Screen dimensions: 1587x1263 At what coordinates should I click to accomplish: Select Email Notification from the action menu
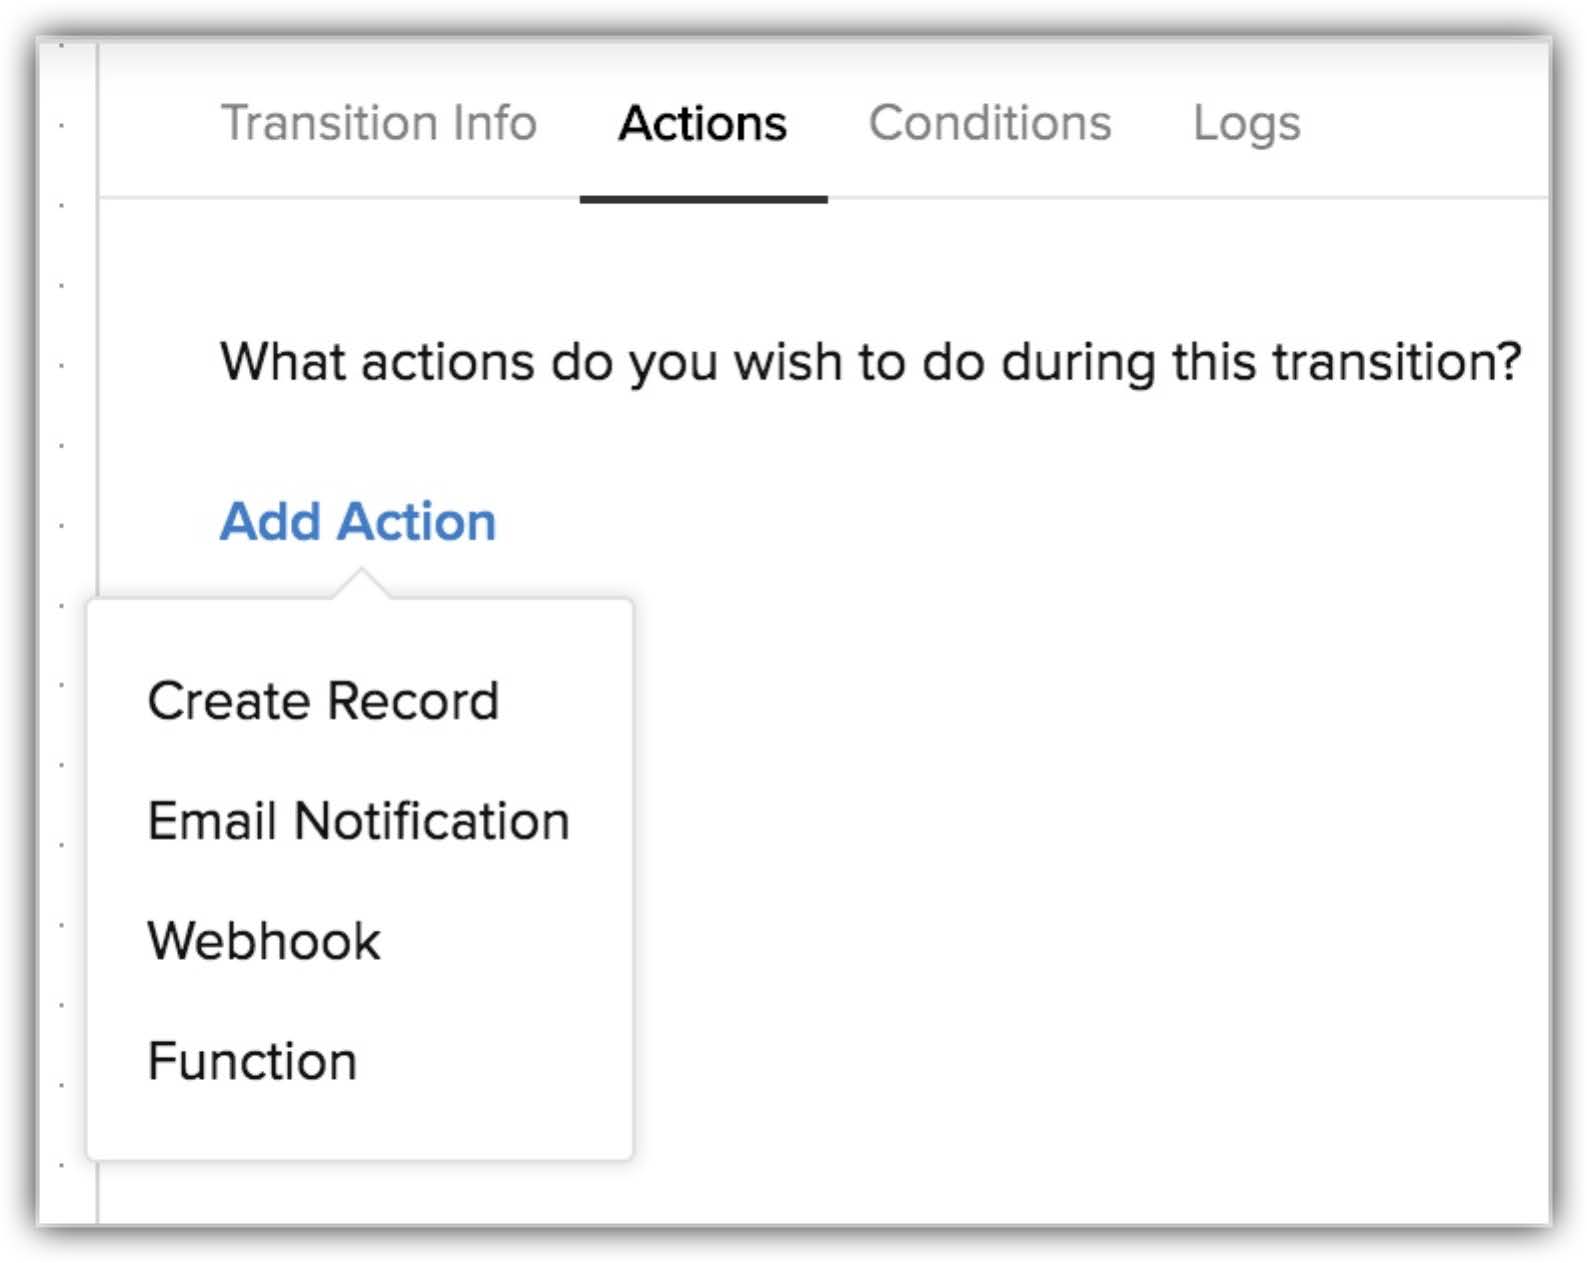(358, 821)
